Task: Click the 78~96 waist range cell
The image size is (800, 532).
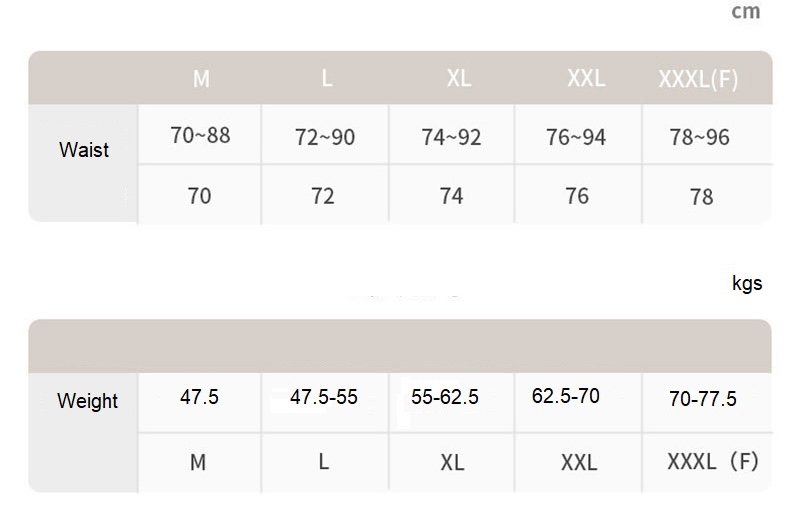Action: (699, 137)
